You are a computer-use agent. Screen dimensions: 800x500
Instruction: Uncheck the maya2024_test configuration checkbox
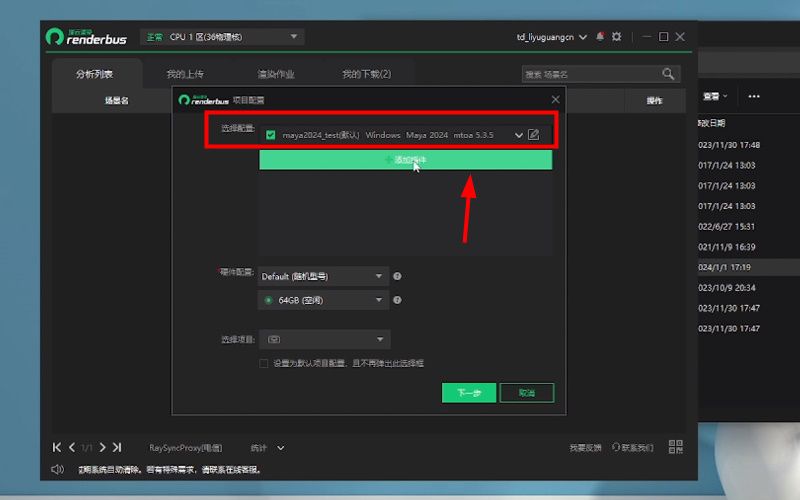pyautogui.click(x=271, y=134)
